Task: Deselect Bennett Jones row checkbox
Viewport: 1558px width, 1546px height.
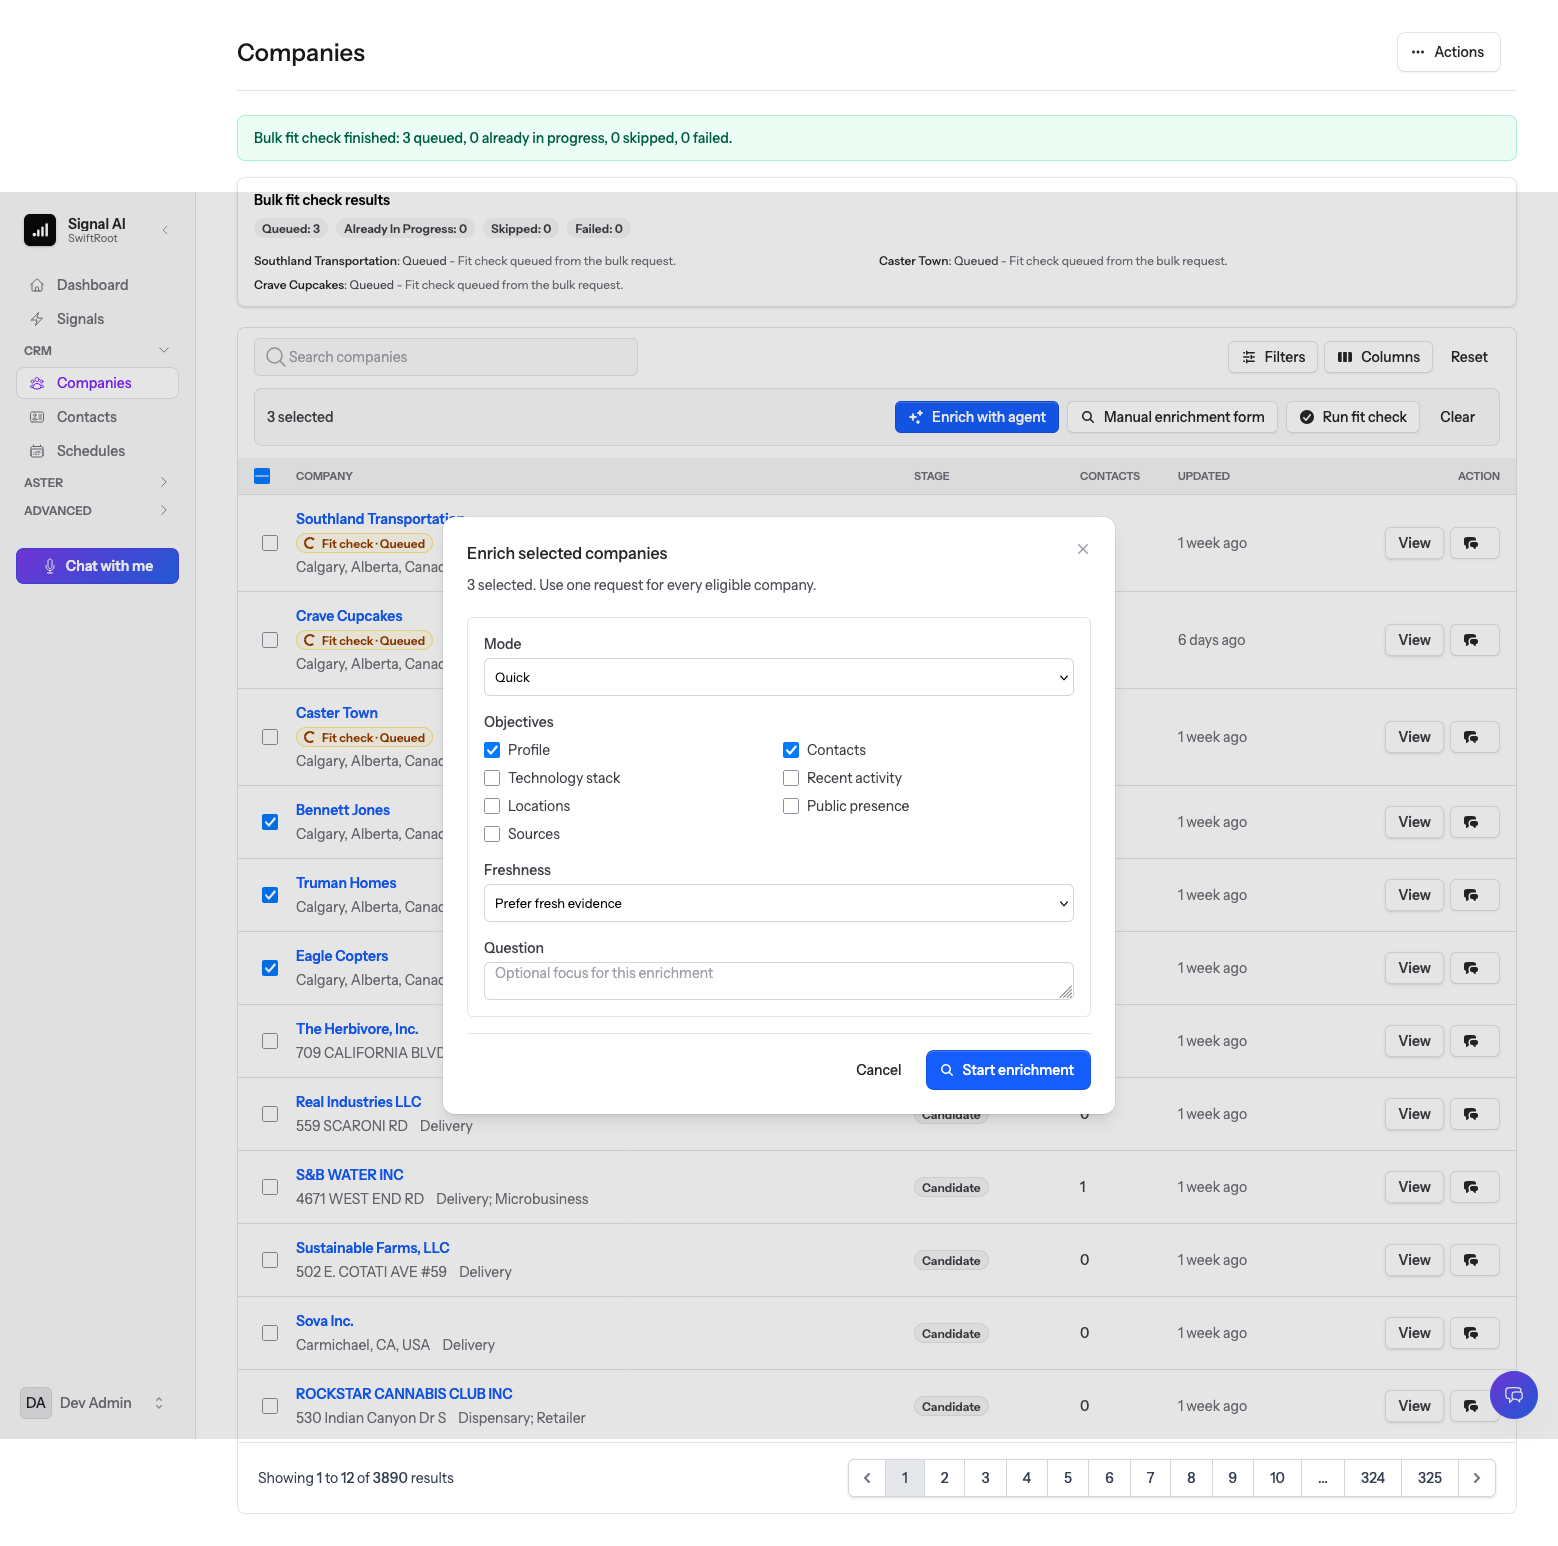Action: point(270,822)
